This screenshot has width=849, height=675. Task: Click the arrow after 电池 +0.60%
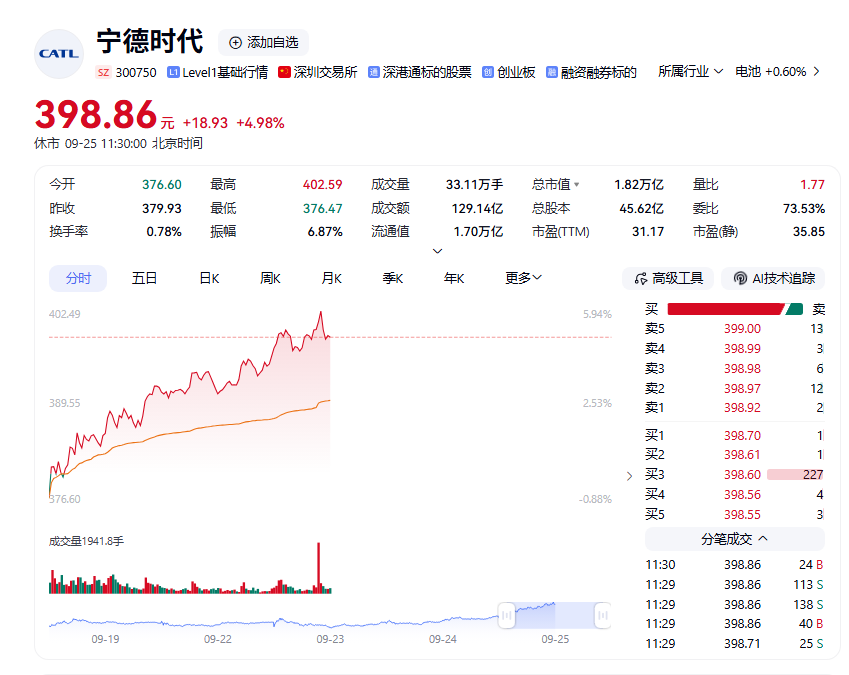(817, 71)
